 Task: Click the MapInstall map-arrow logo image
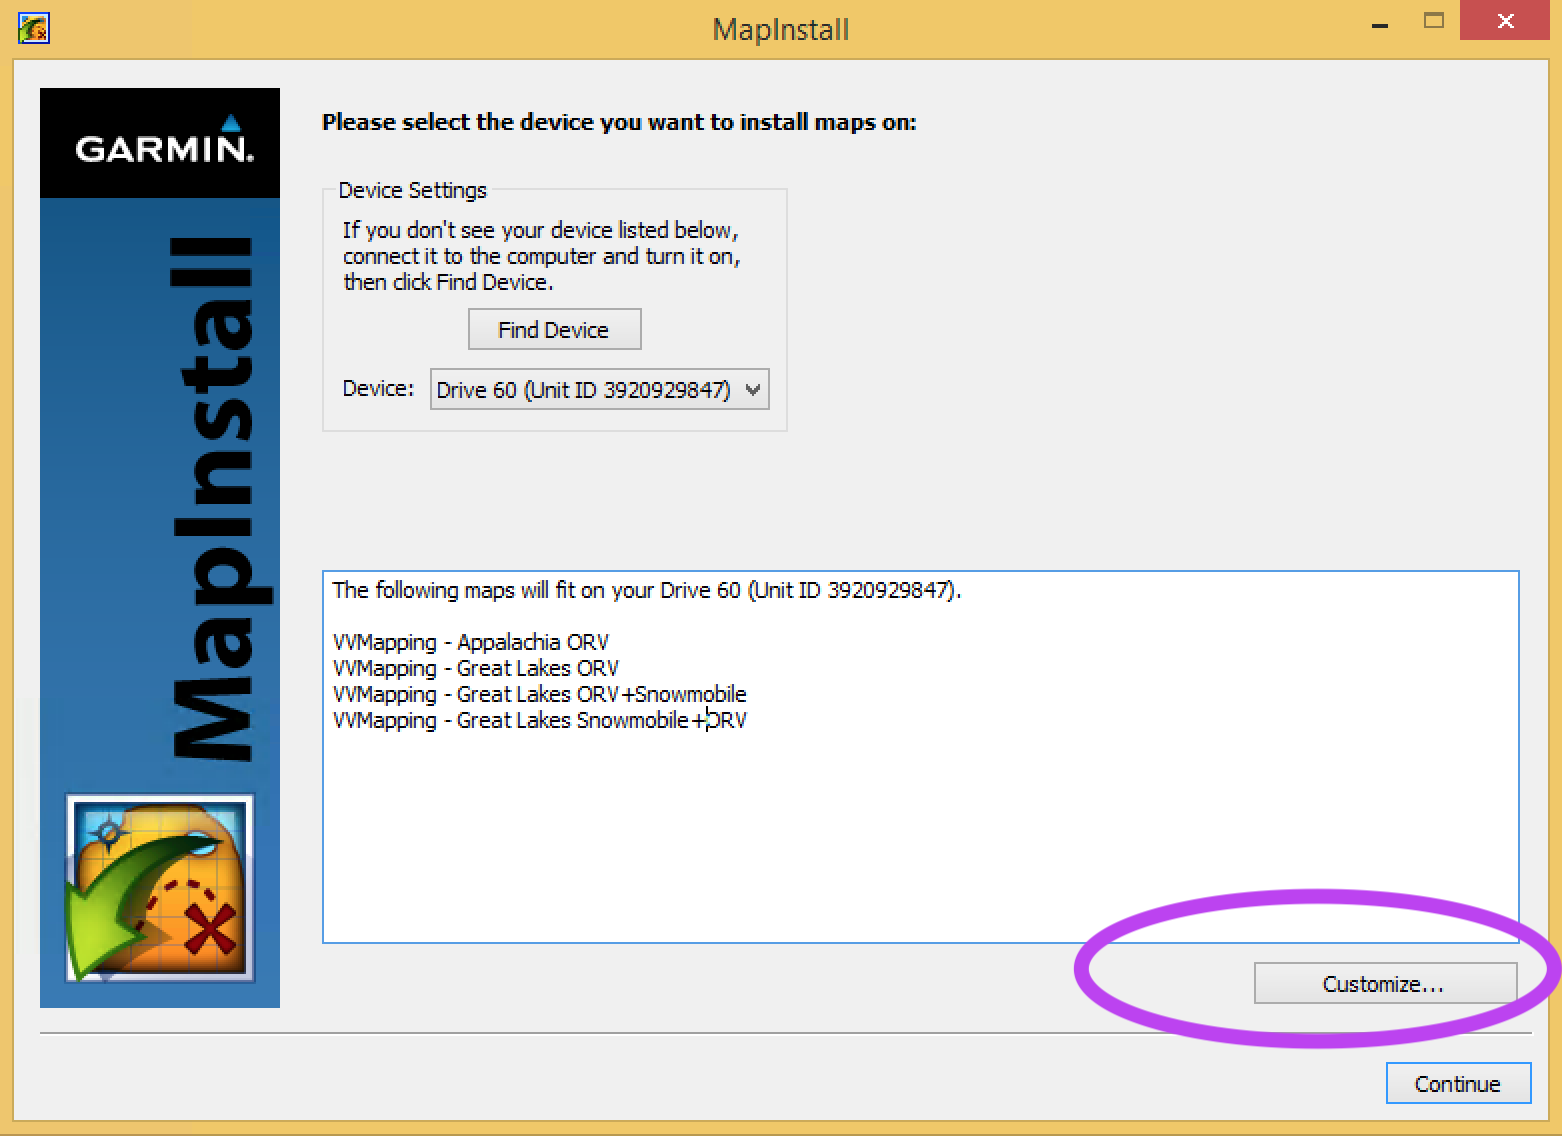[160, 888]
